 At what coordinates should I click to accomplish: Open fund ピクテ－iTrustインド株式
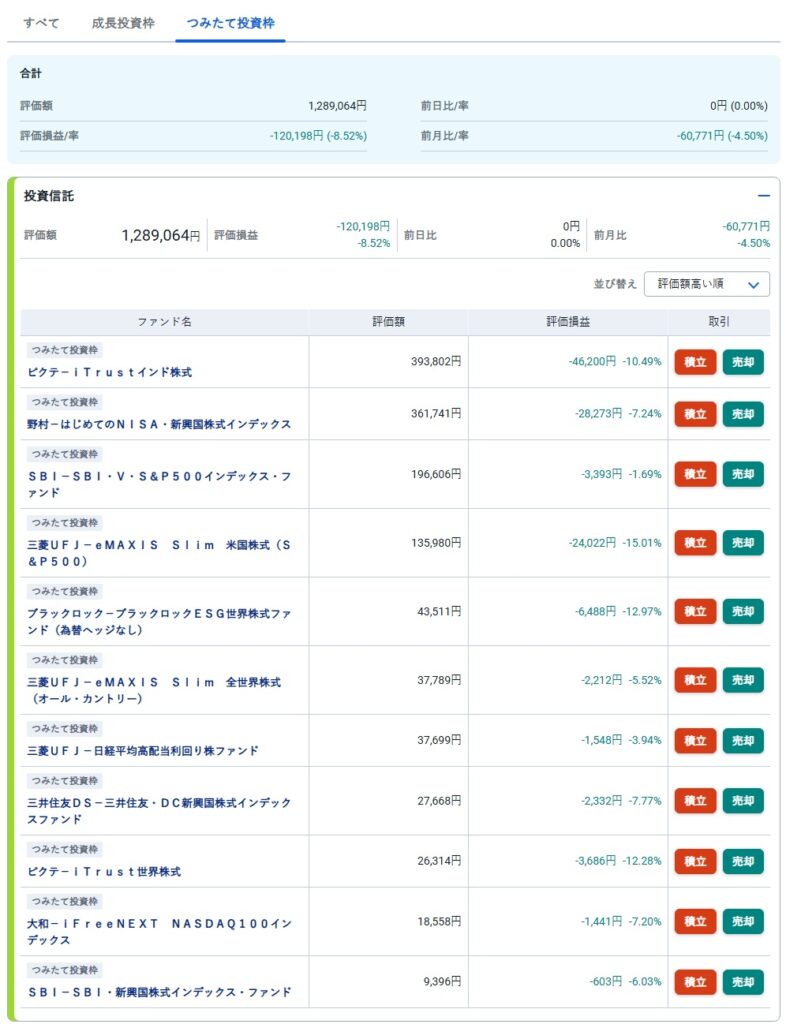[x=110, y=372]
